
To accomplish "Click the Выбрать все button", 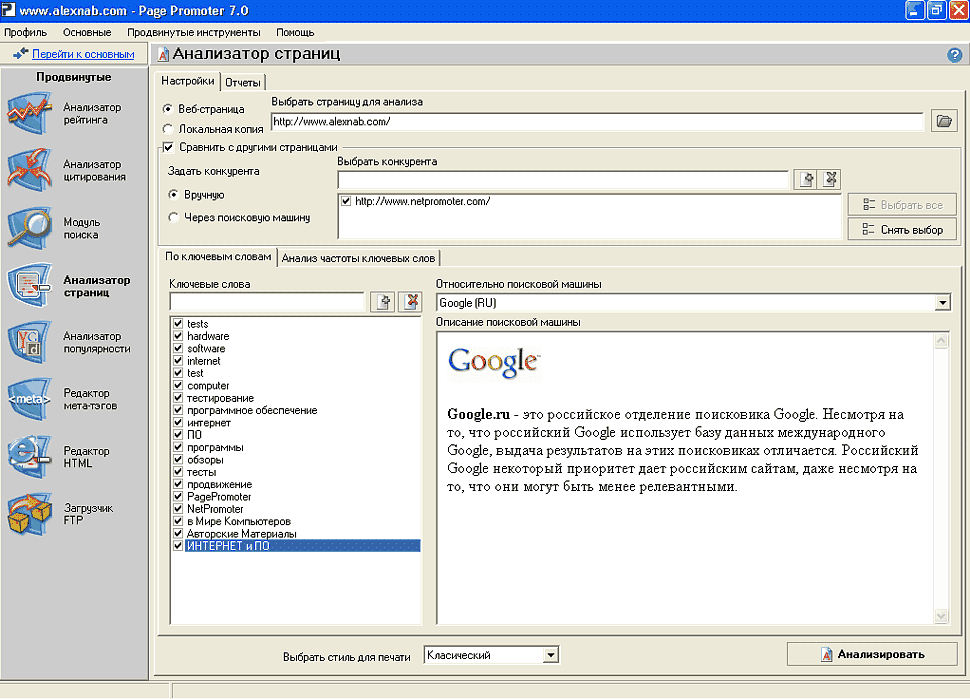I will tap(902, 205).
